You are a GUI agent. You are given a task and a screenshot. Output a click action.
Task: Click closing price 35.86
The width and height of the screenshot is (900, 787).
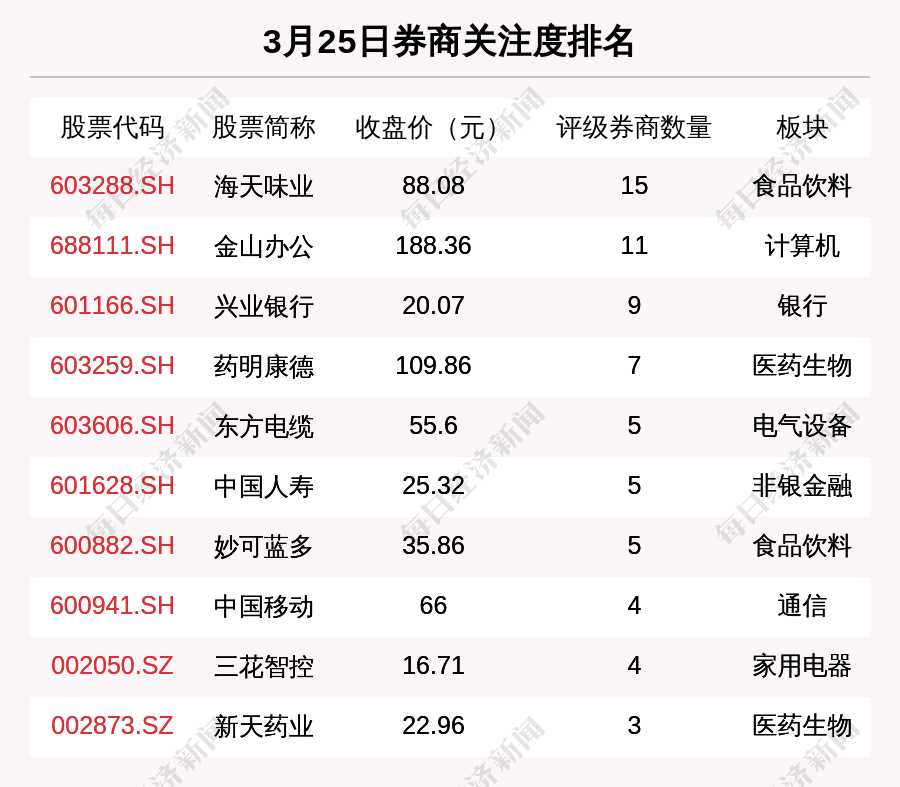click(433, 545)
